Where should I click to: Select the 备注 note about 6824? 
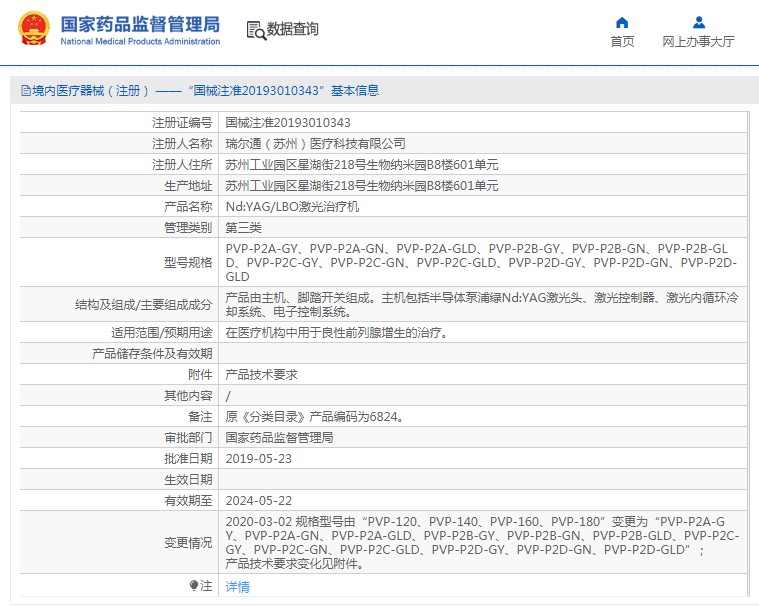(314, 417)
